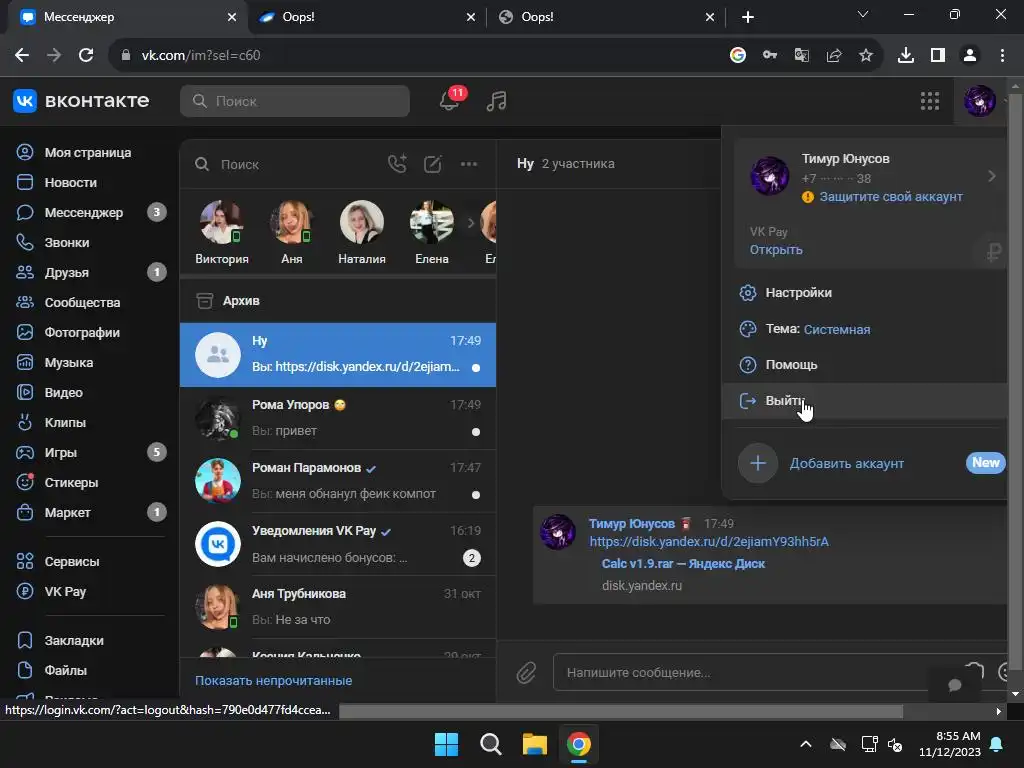The height and width of the screenshot is (768, 1024).
Task: Open the user avatar dropdown in header
Action: 980,101
